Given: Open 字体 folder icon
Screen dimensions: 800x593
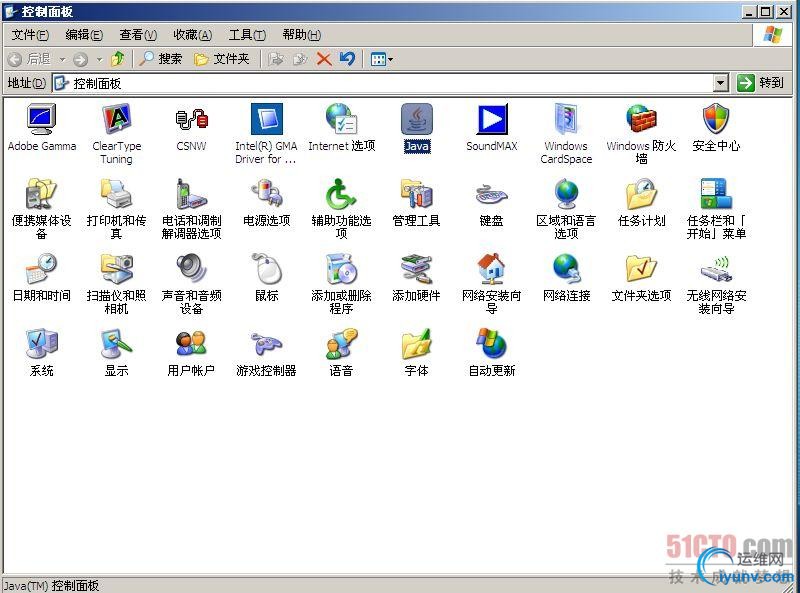Looking at the screenshot, I should 416,344.
